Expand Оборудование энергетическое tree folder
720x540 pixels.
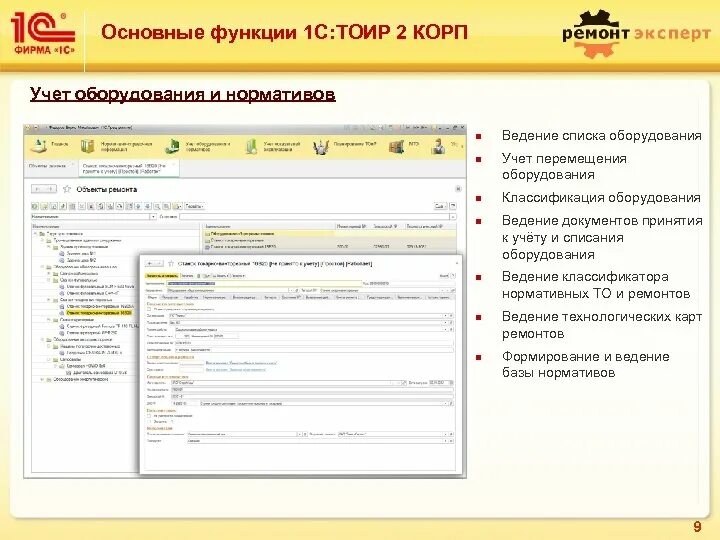[x=42, y=380]
